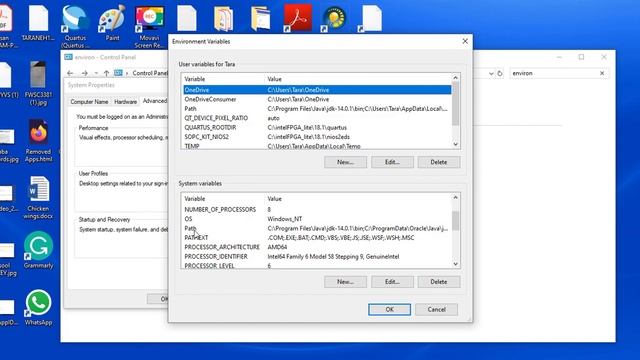This screenshot has height=360, width=640.
Task: Select the OneDriveConsumer user variable row
Action: click(317, 99)
